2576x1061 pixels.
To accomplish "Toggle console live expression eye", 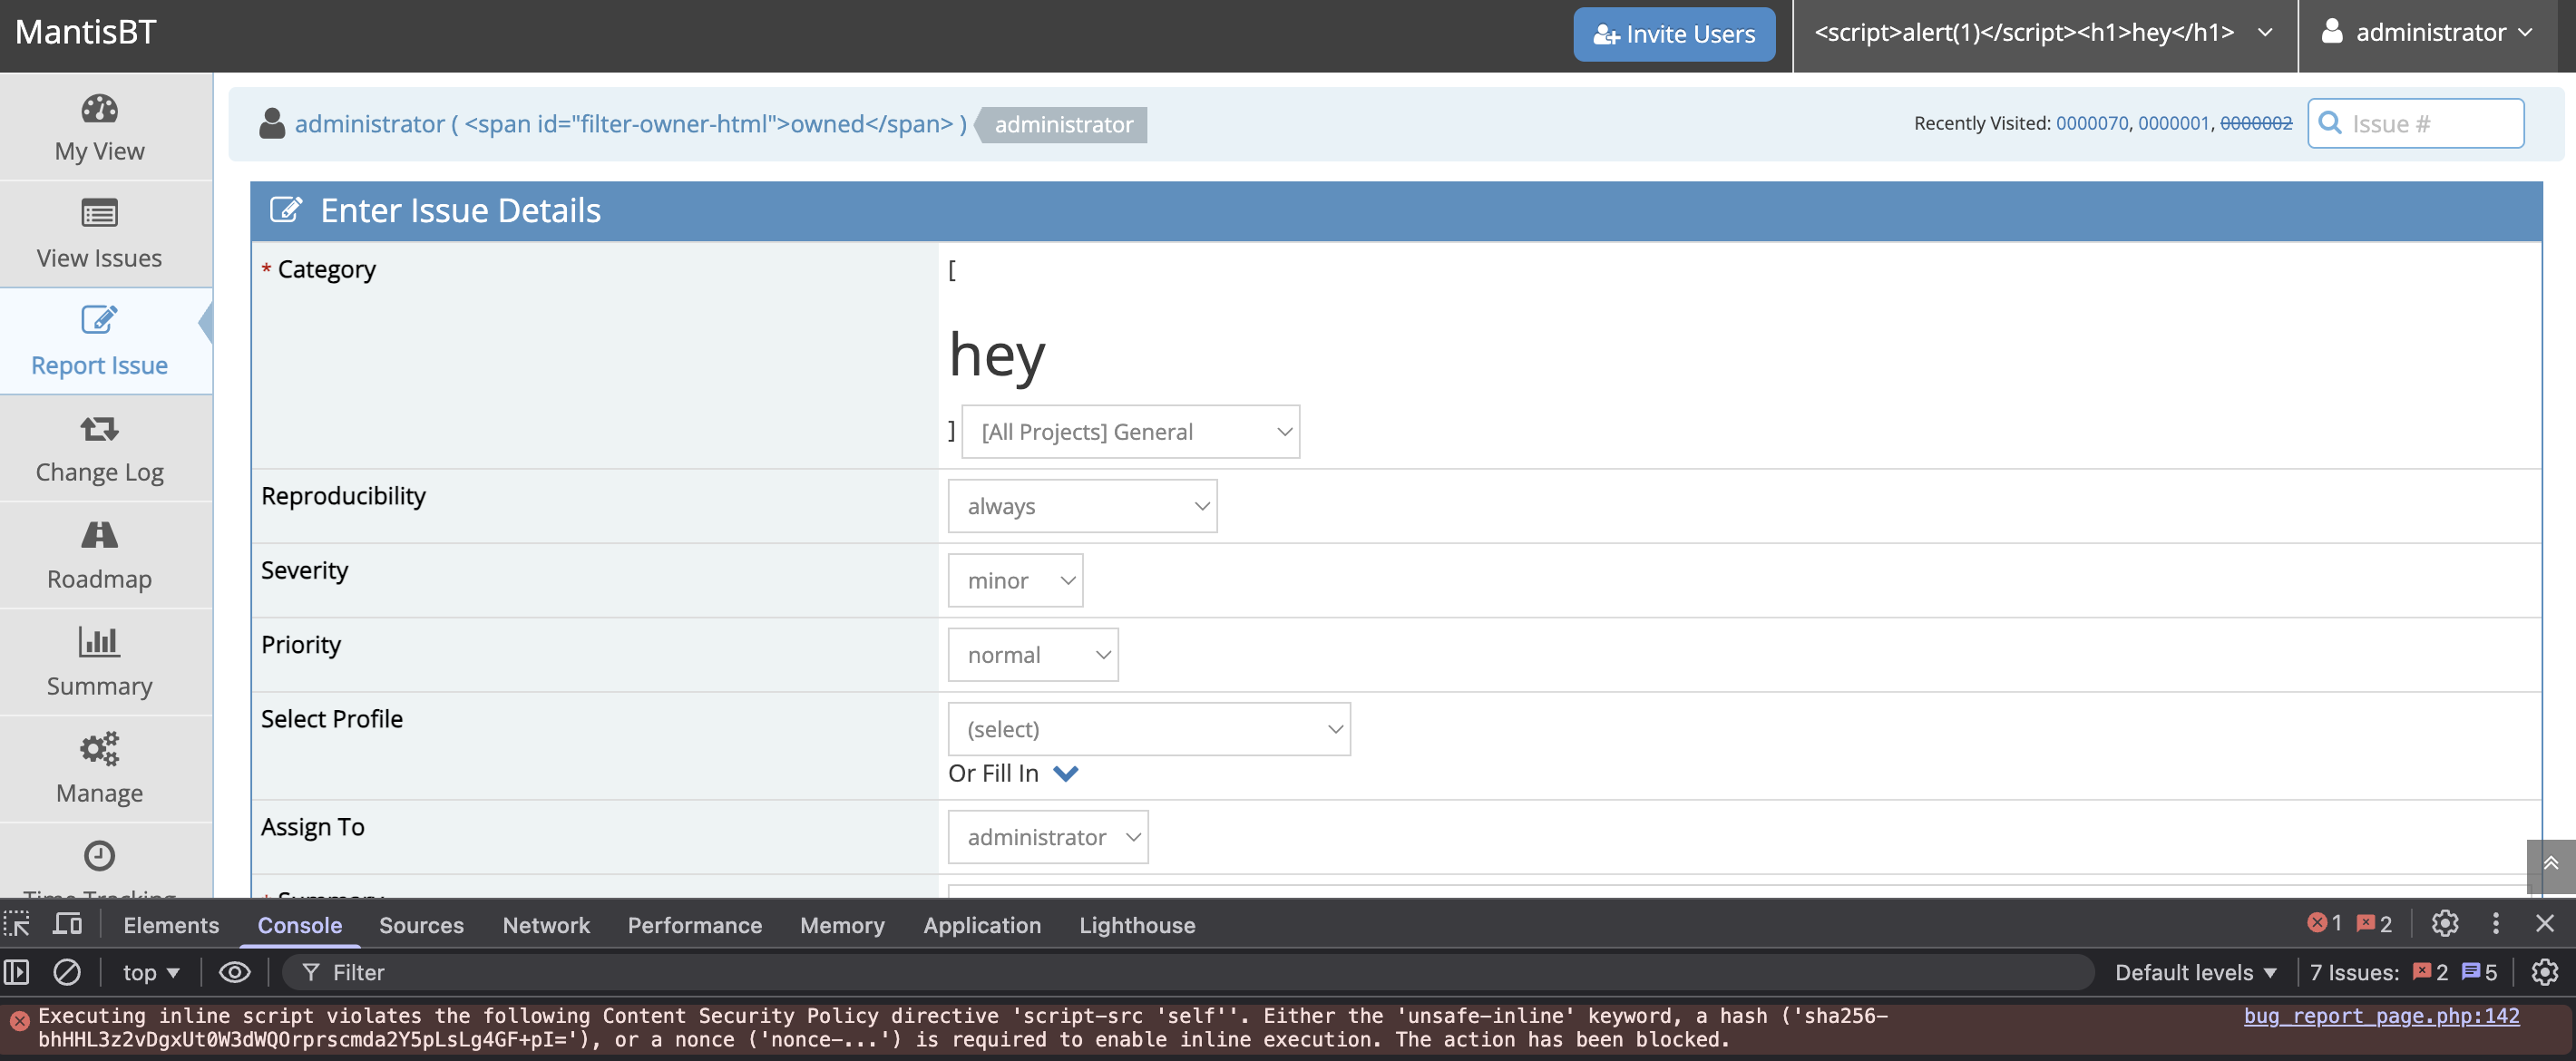I will pos(235,972).
